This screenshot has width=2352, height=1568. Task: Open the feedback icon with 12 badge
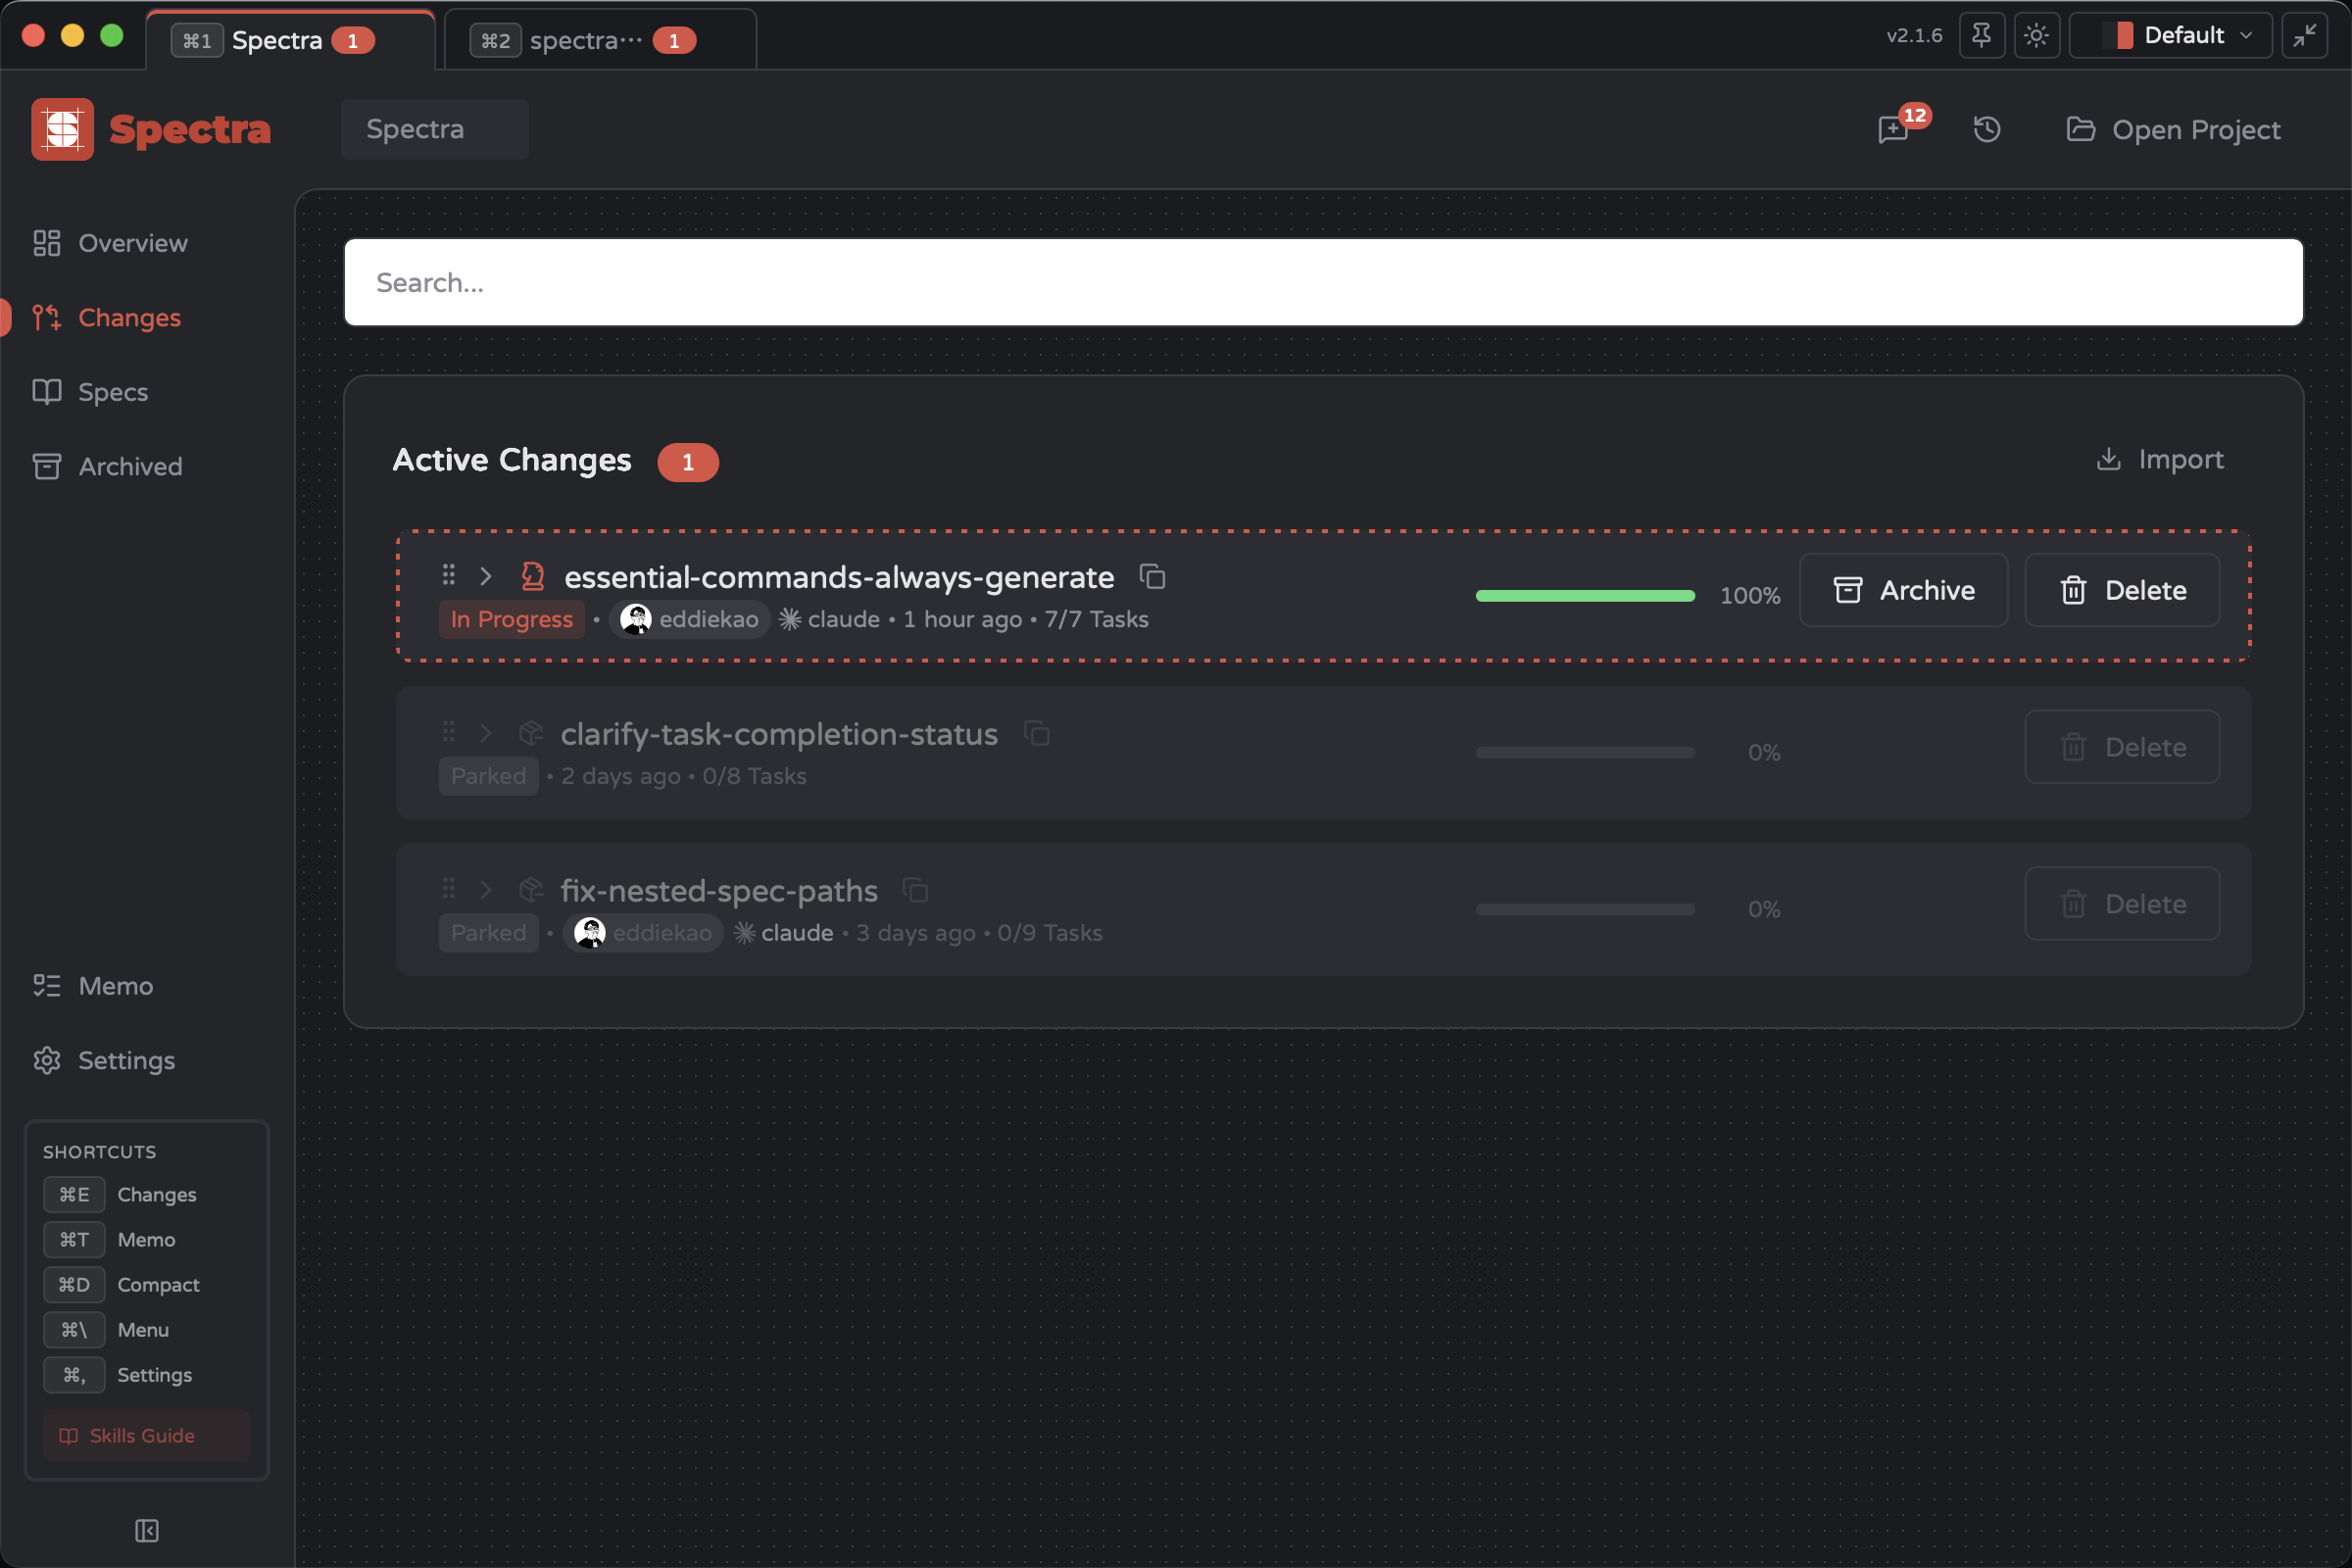click(x=1894, y=130)
